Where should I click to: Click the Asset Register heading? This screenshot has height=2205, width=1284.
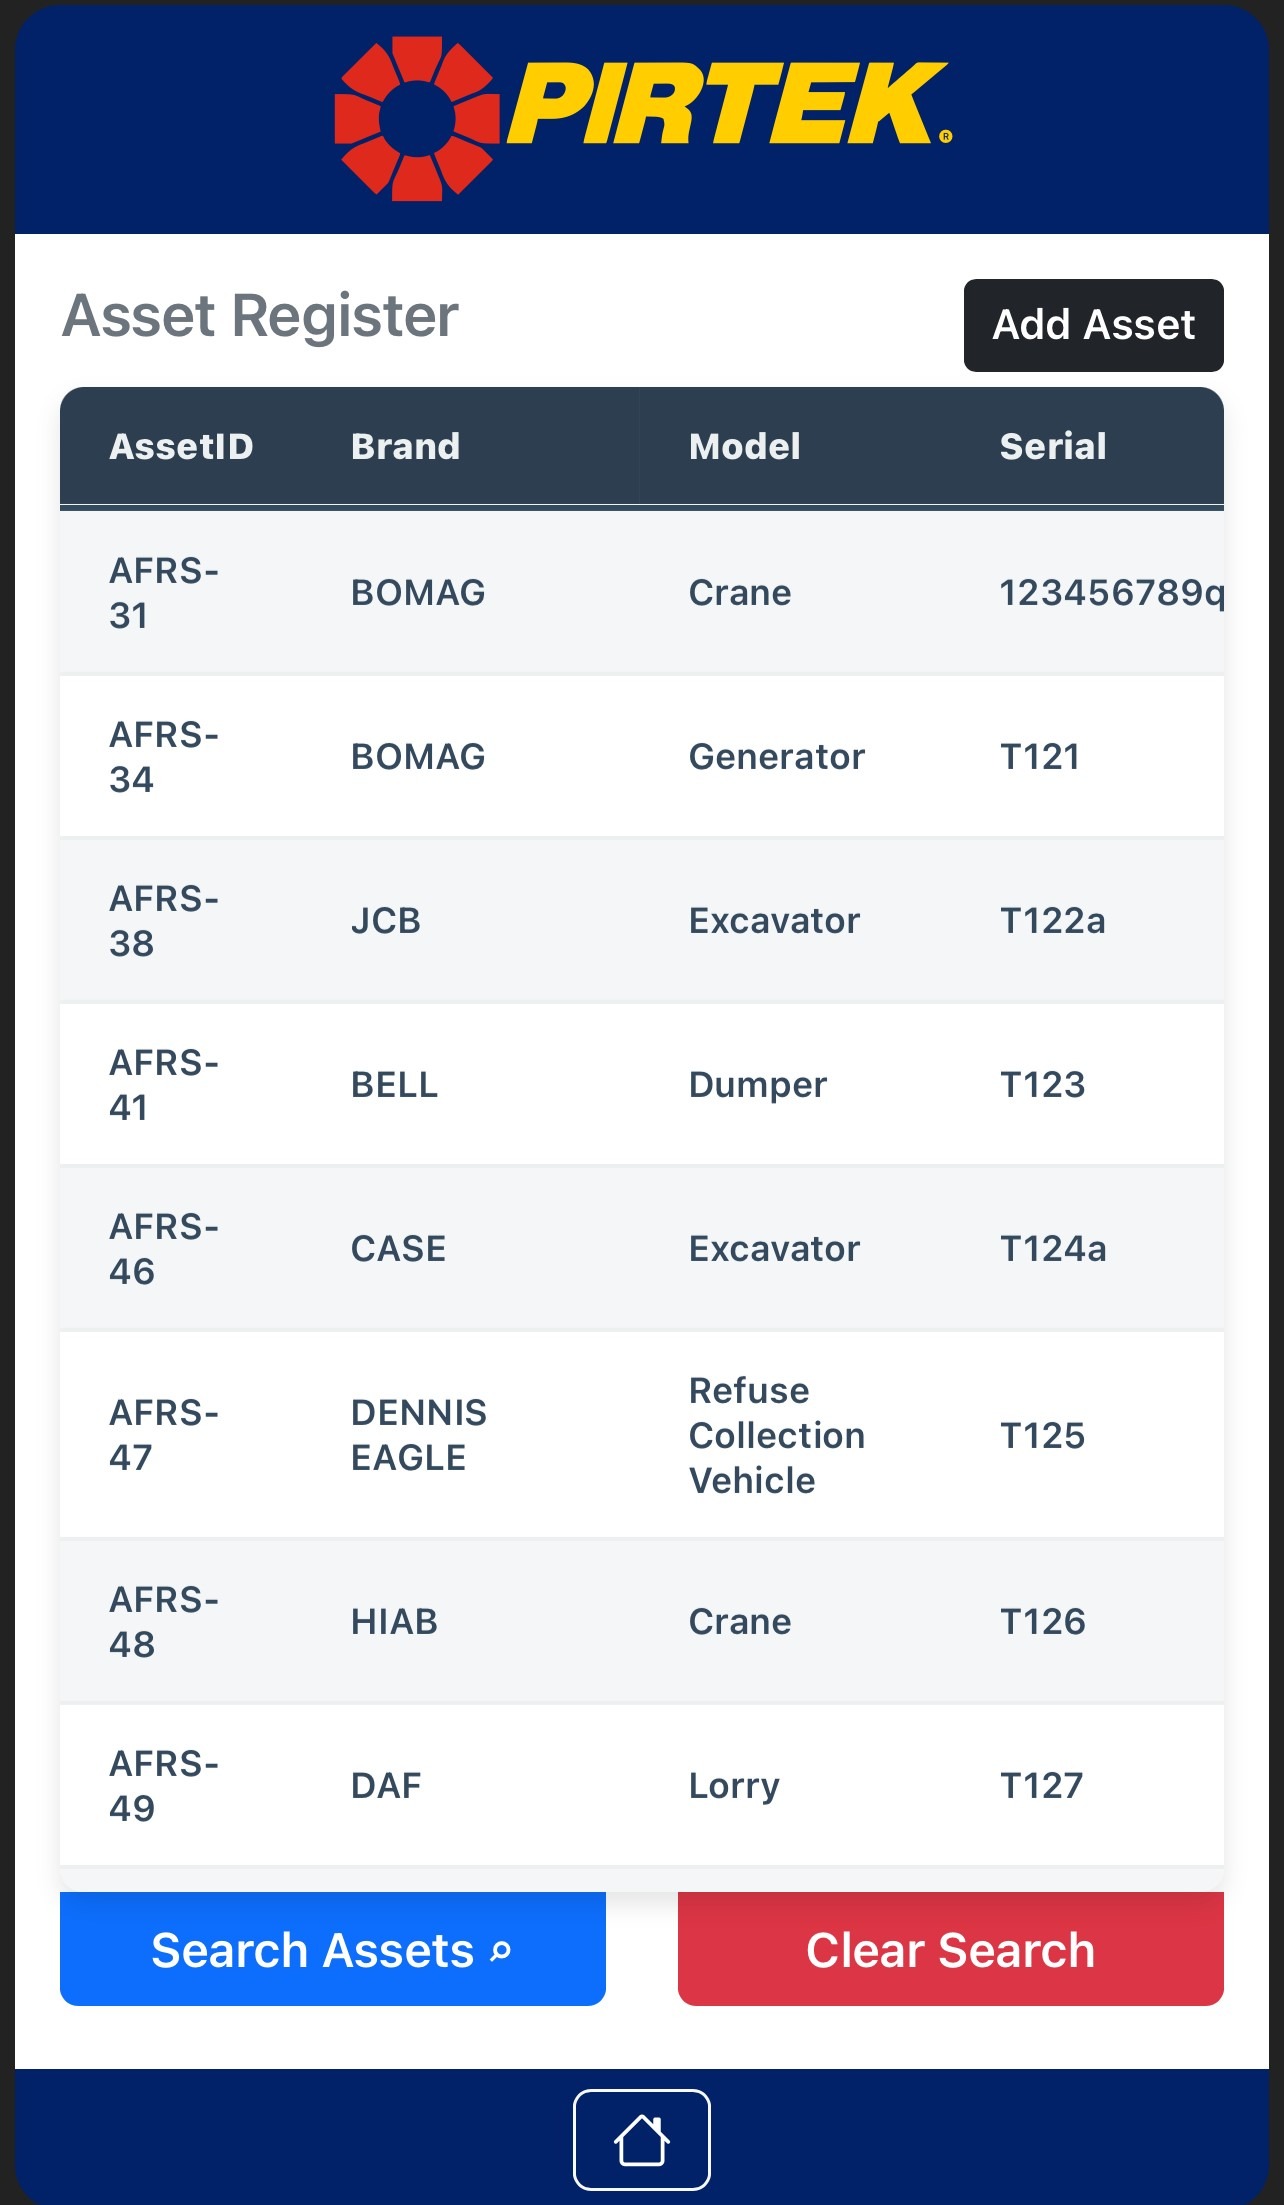260,316
